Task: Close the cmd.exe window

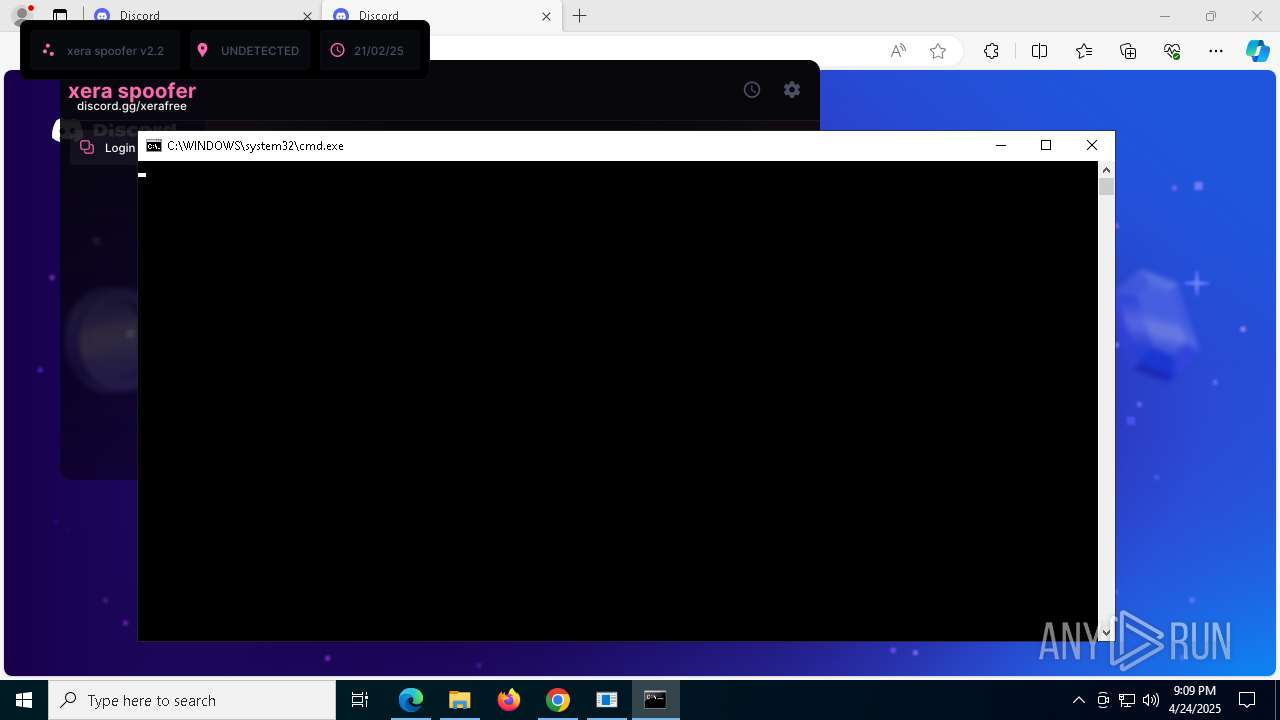Action: point(1092,146)
